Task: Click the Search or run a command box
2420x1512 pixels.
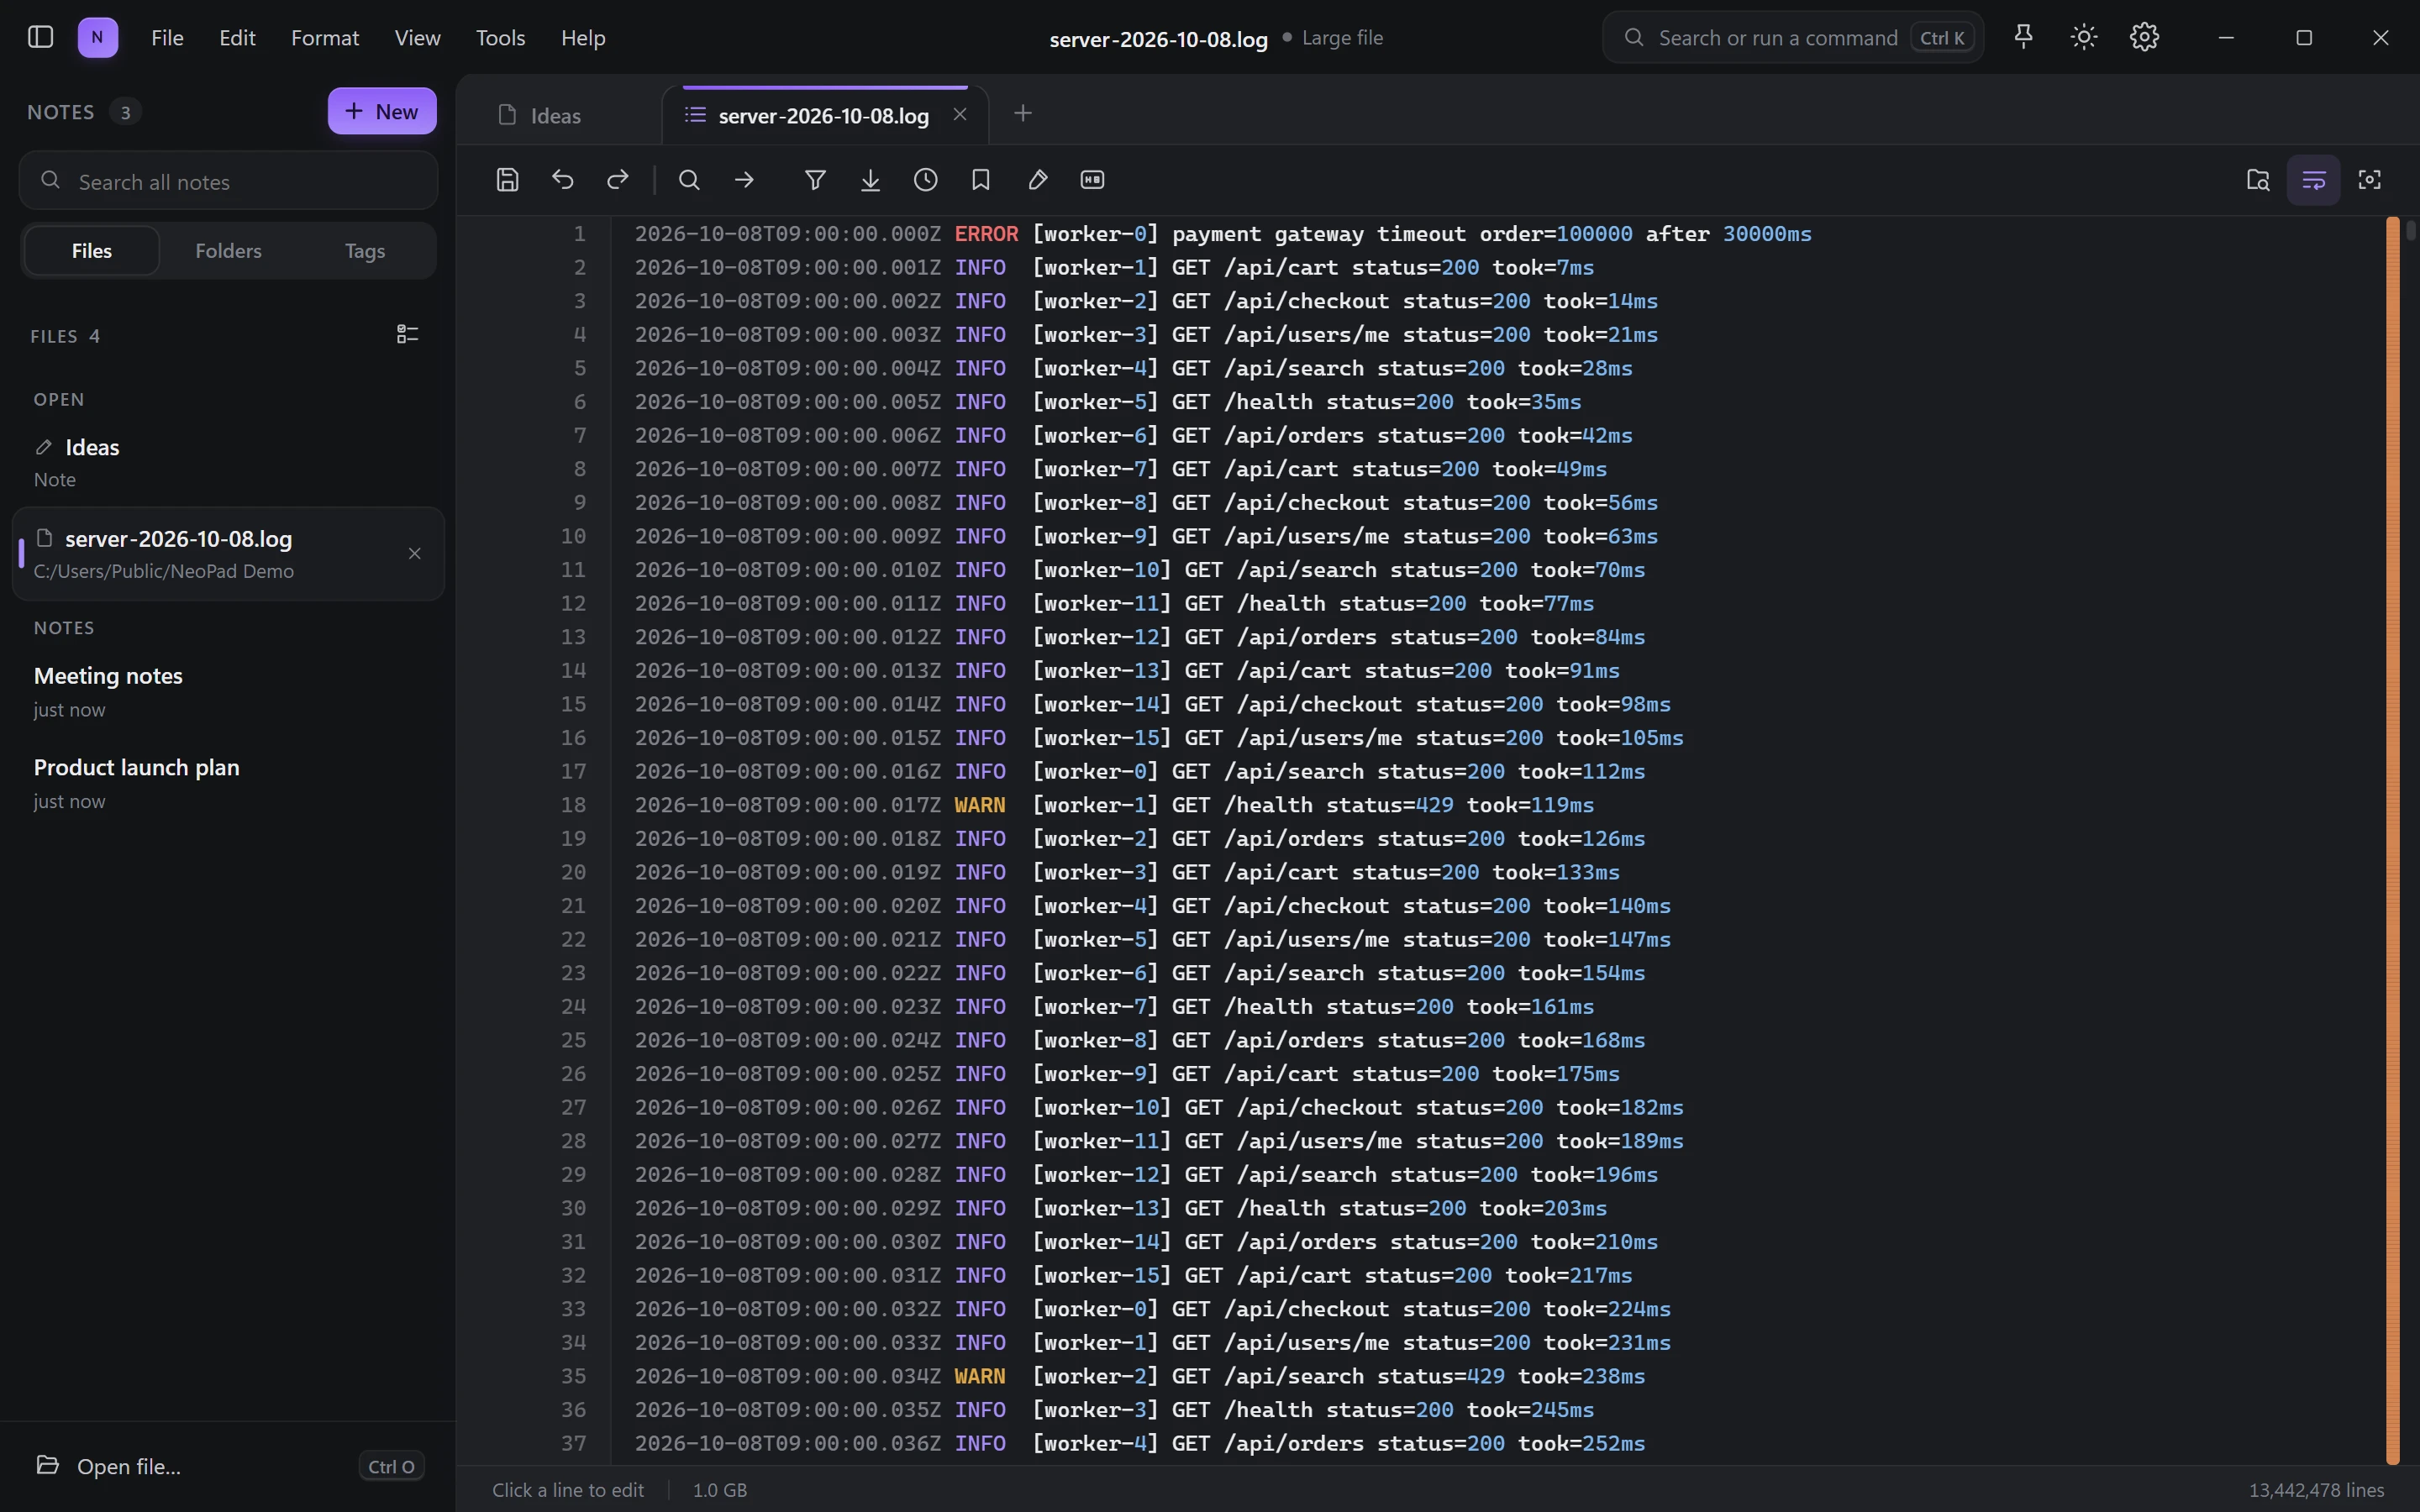Action: click(x=1793, y=38)
